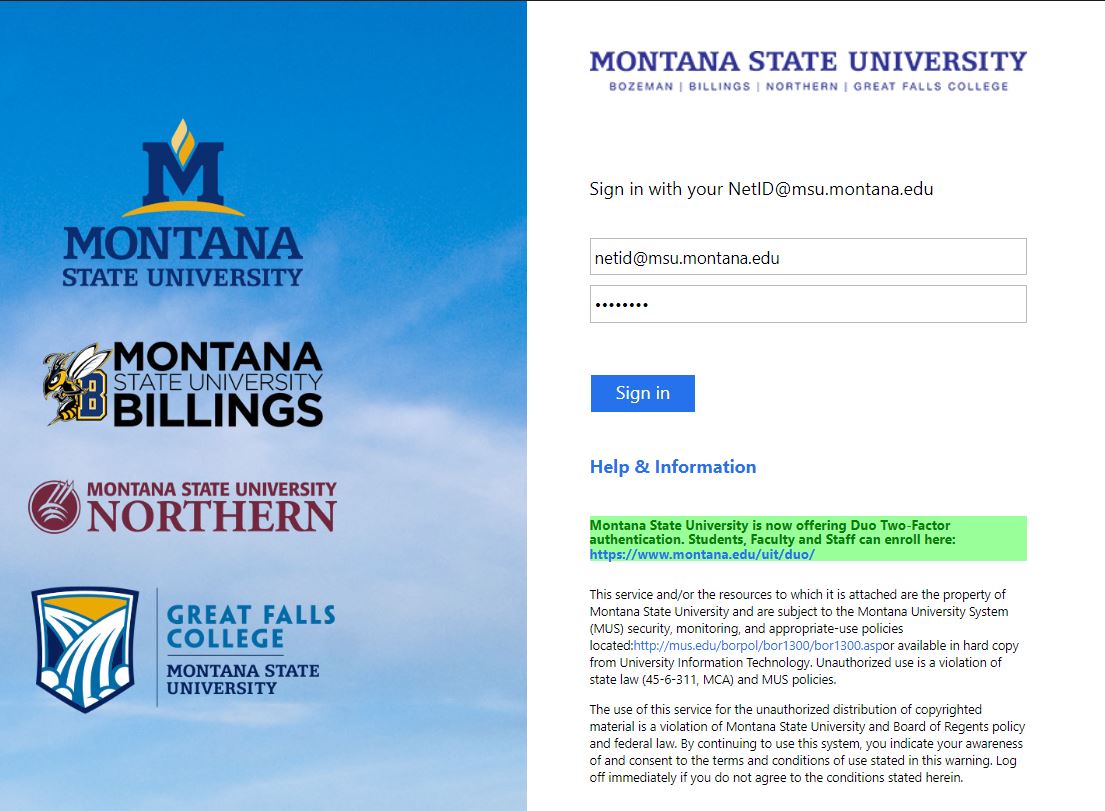Open the Help & Information link
Screen dimensions: 1105x811
[673, 466]
